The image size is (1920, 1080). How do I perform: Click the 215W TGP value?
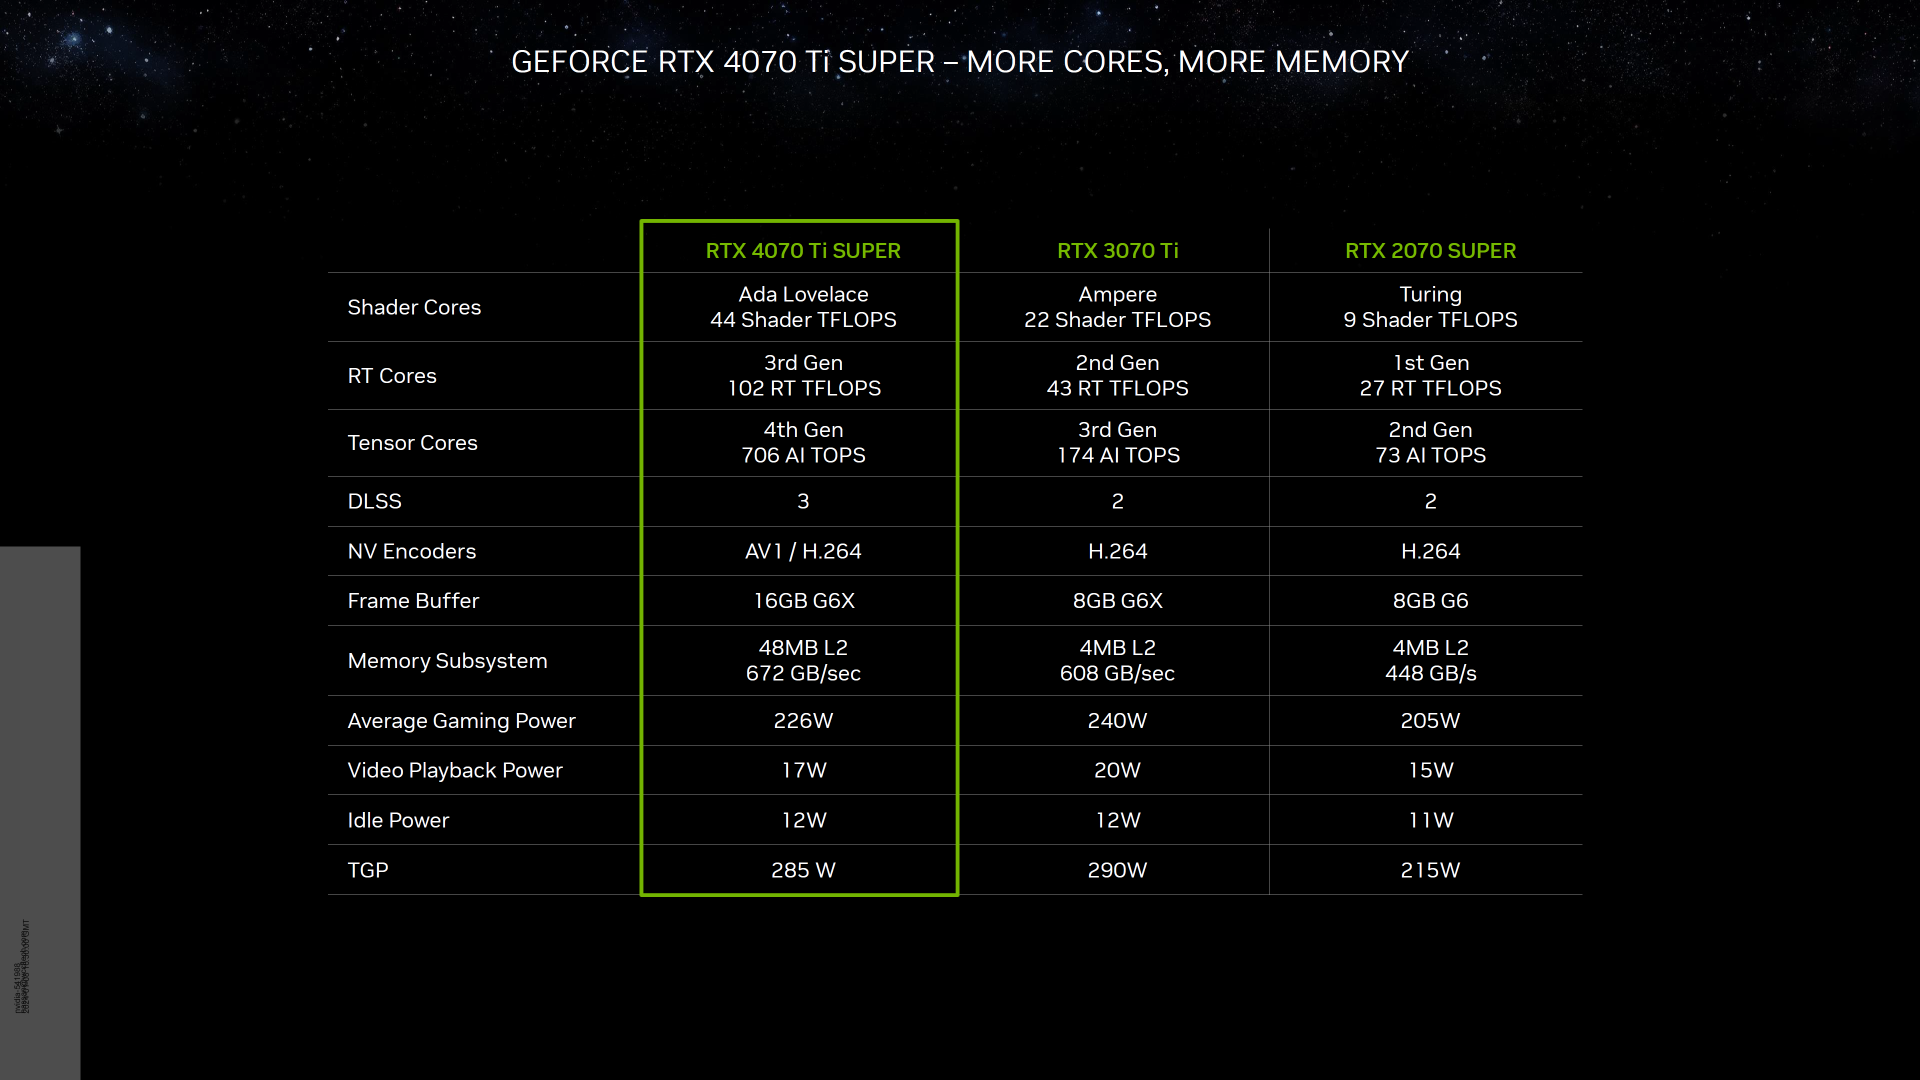pyautogui.click(x=1430, y=871)
